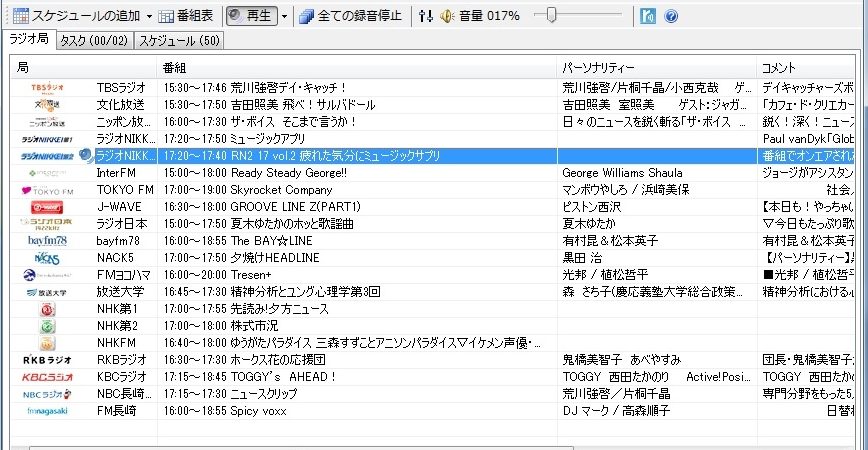Image resolution: width=868 pixels, height=450 pixels.
Task: Click the NACK5 station logo
Action: click(x=47, y=258)
